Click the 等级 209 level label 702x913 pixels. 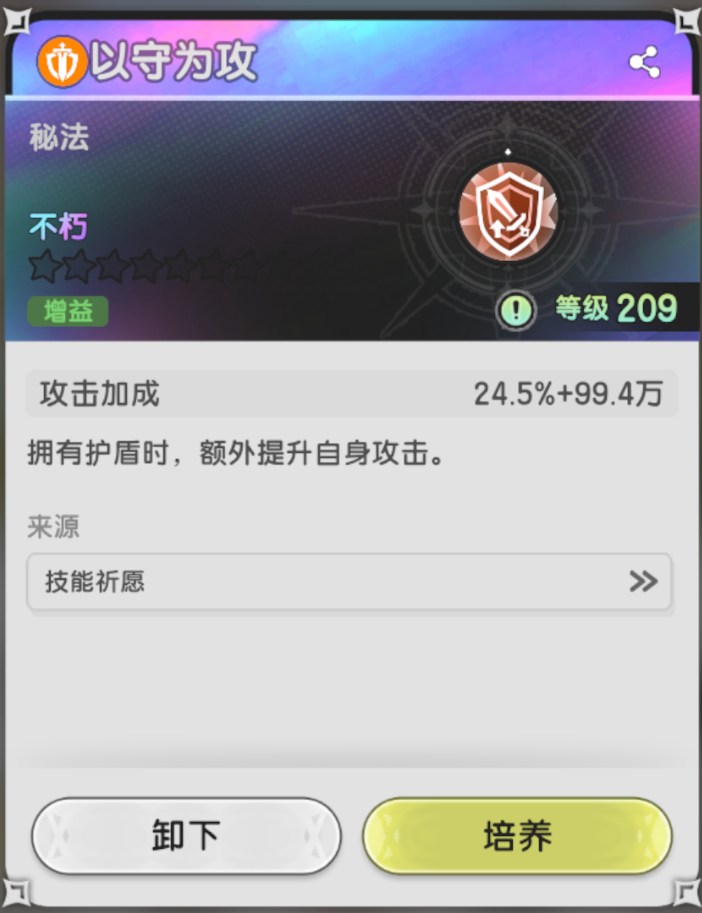(616, 308)
